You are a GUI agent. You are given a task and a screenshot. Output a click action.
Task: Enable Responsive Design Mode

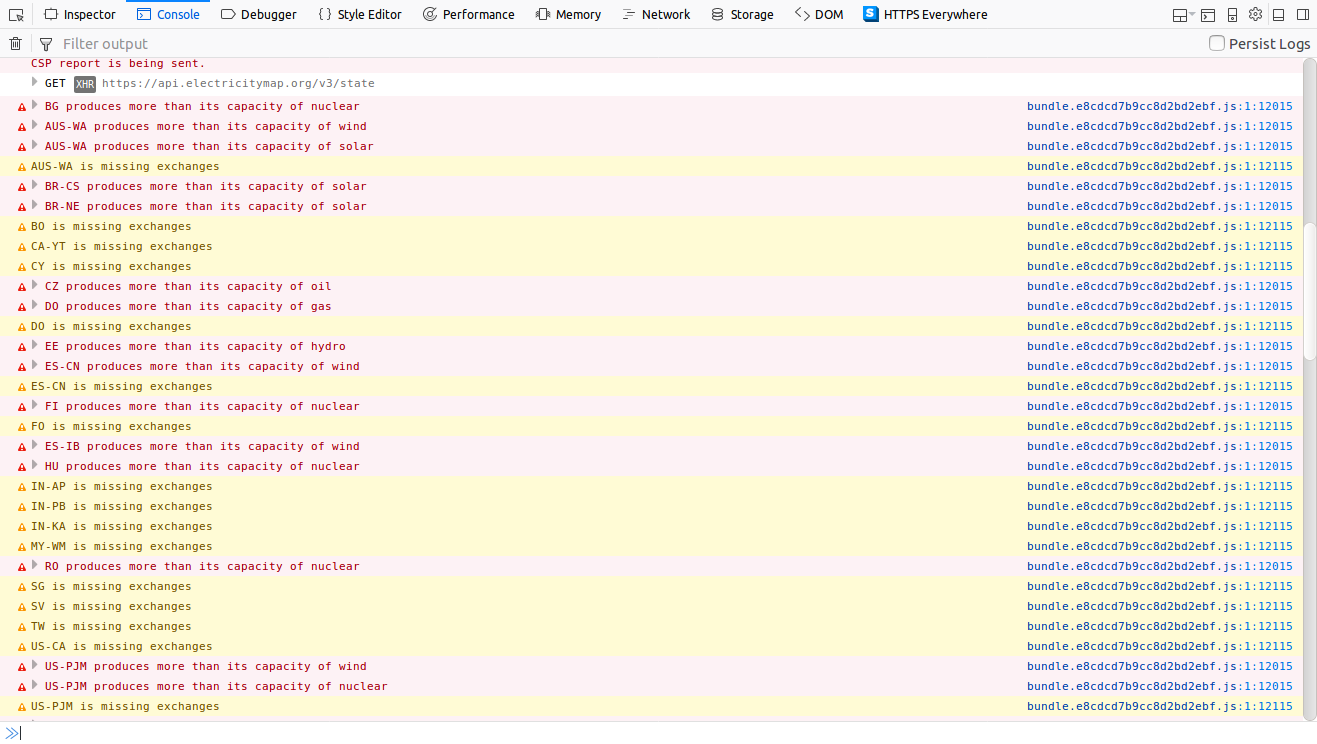1232,15
